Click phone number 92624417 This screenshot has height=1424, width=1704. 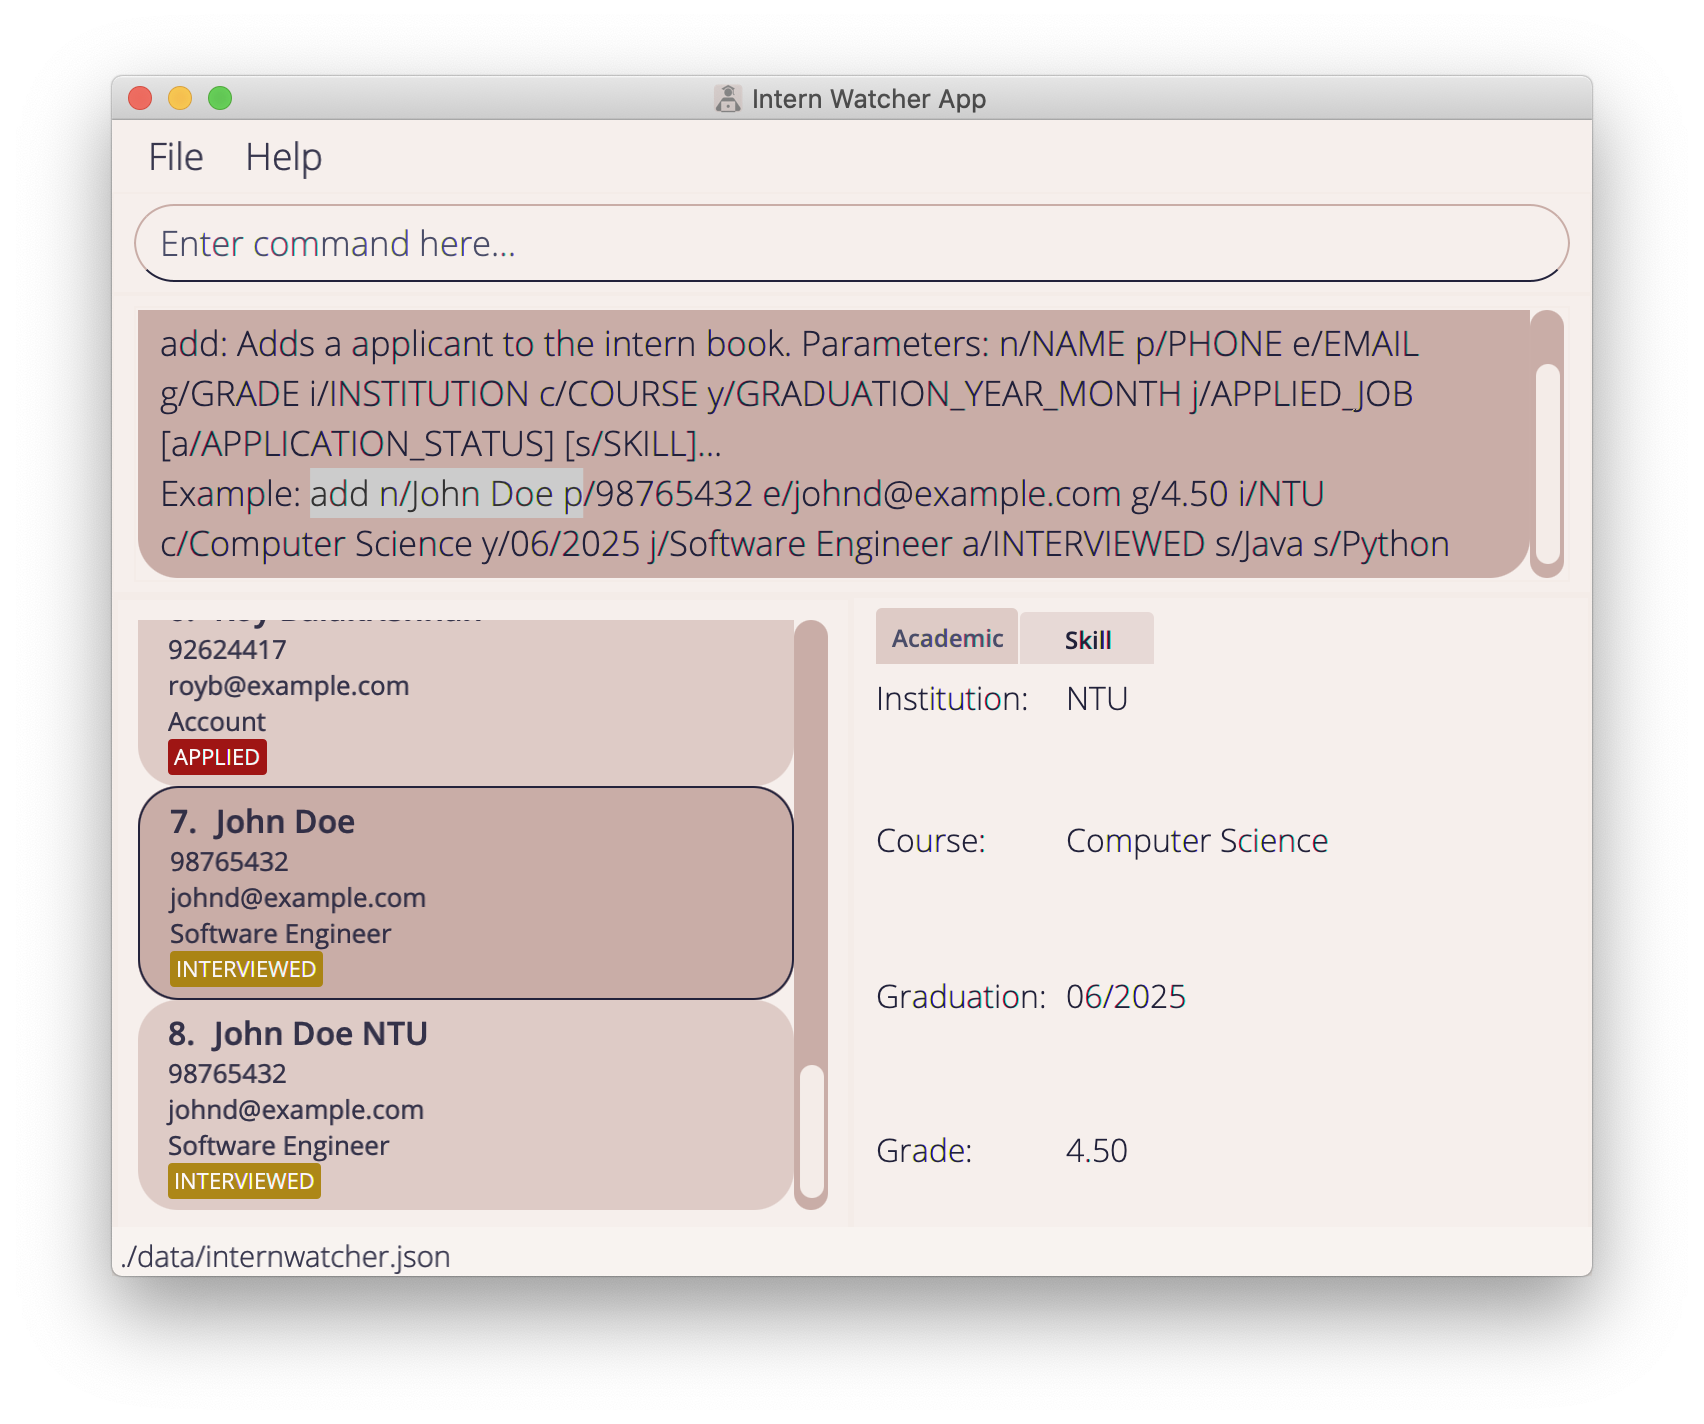(227, 650)
